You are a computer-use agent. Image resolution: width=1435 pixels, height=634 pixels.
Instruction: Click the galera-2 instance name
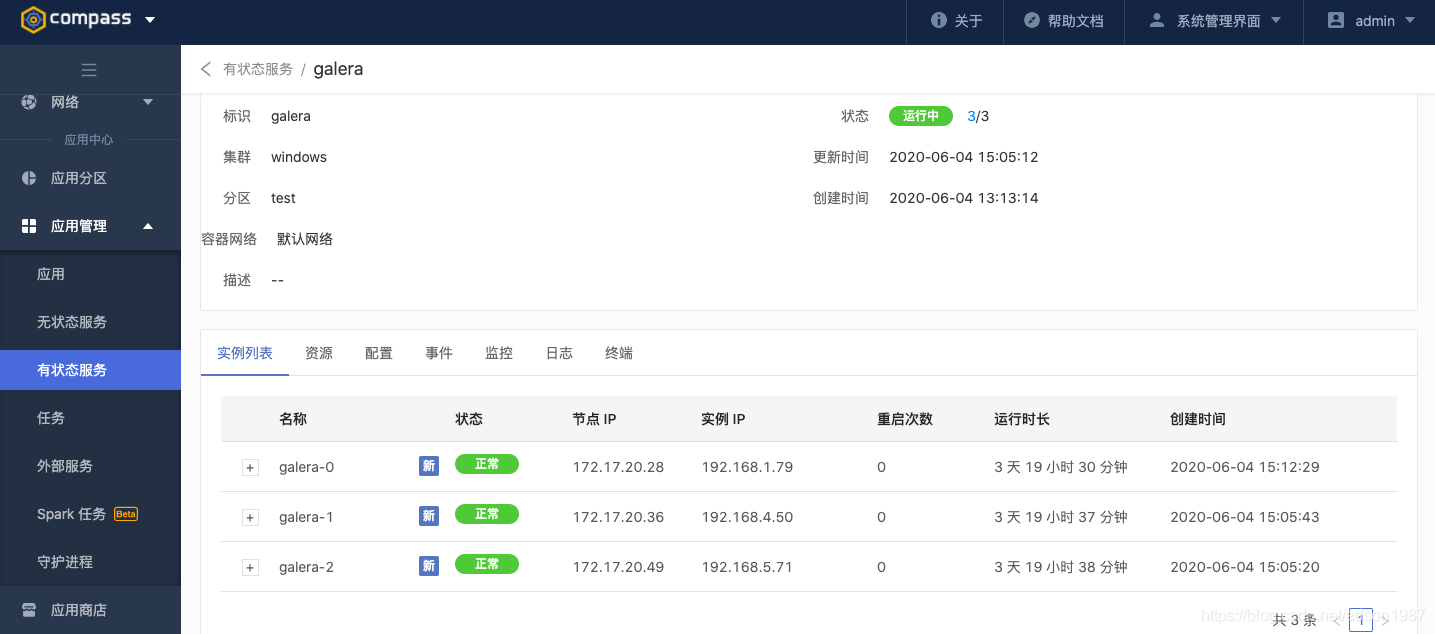[307, 567]
